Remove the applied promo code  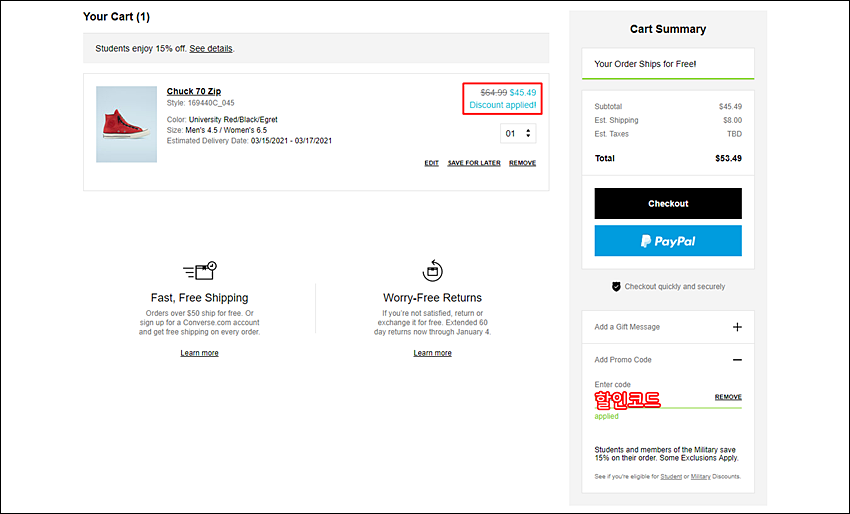point(728,397)
